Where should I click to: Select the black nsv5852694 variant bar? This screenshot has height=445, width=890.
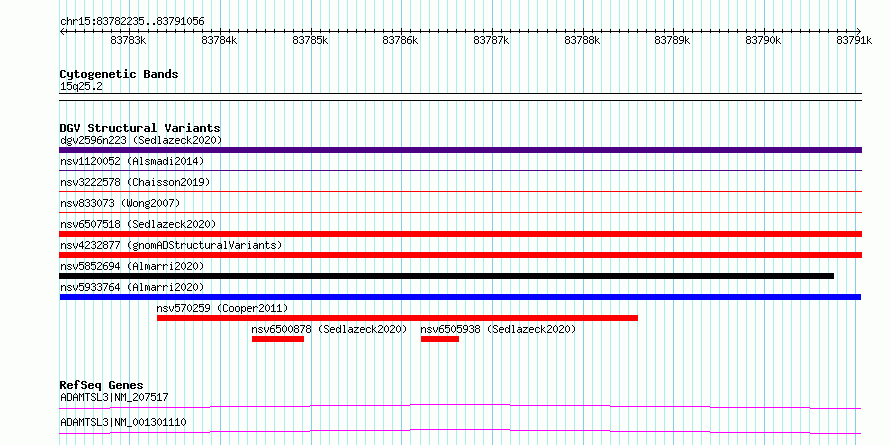point(447,276)
